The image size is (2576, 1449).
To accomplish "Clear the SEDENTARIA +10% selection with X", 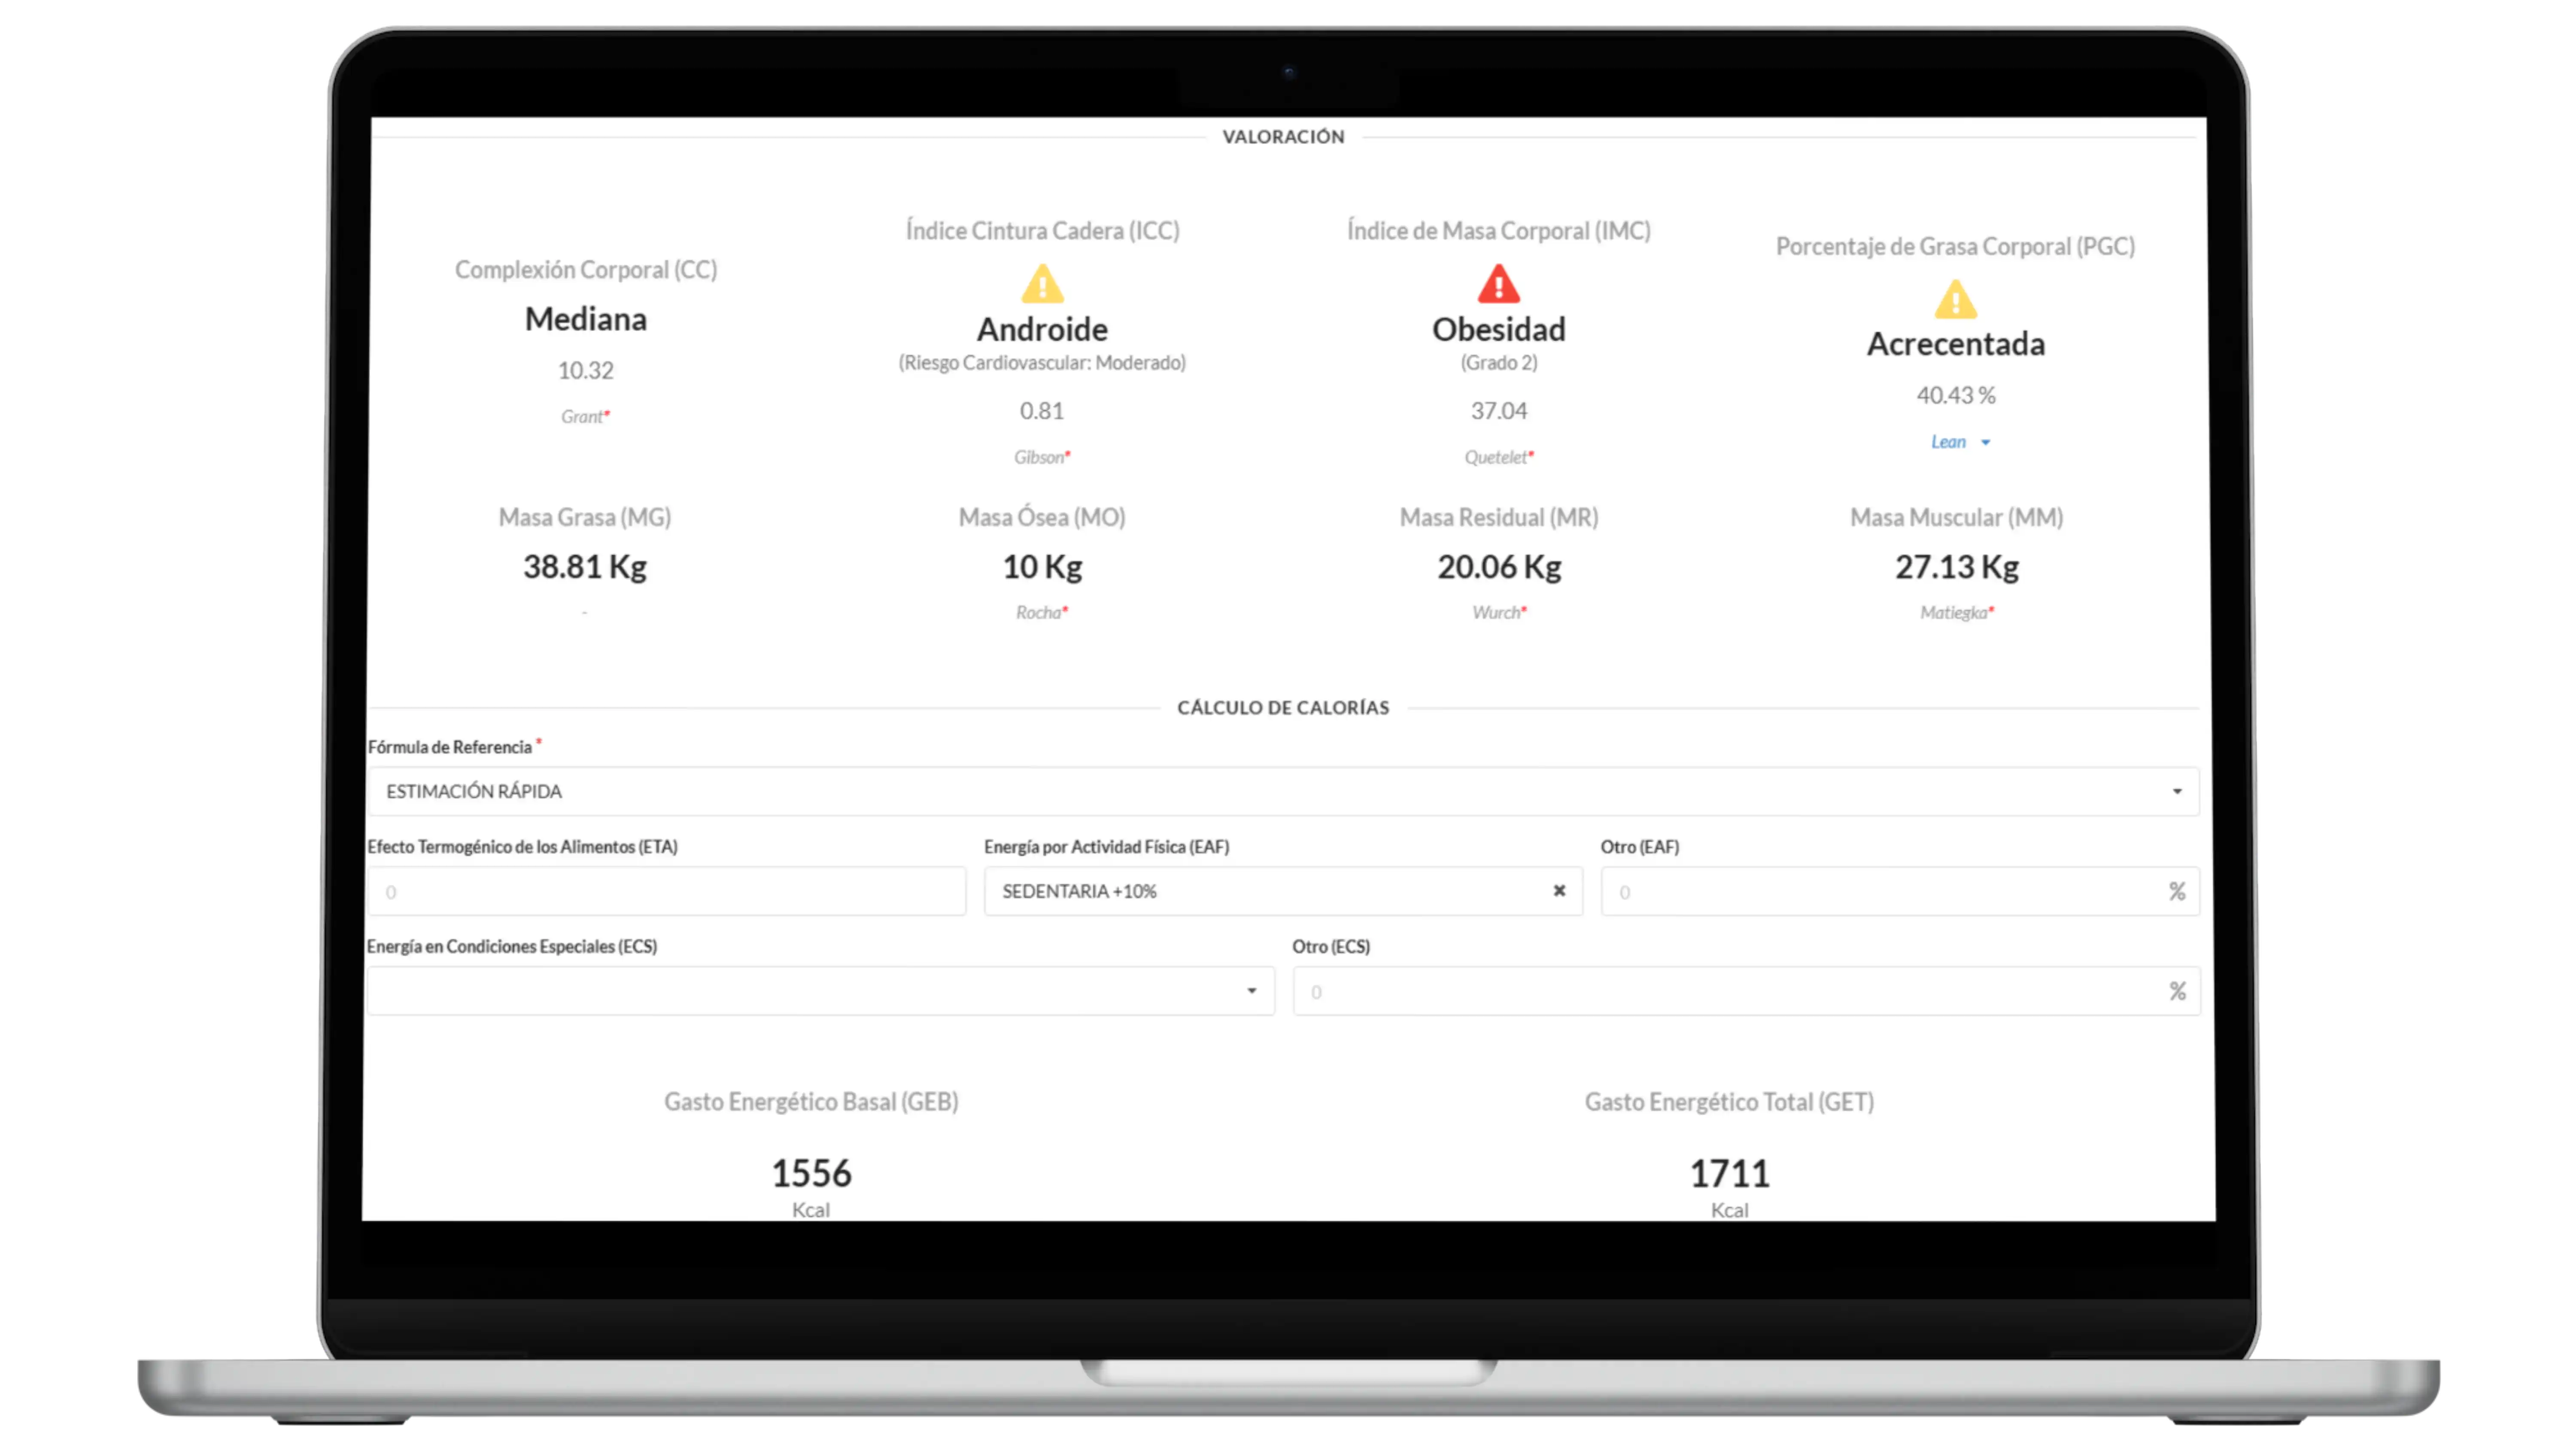I will click(x=1559, y=891).
